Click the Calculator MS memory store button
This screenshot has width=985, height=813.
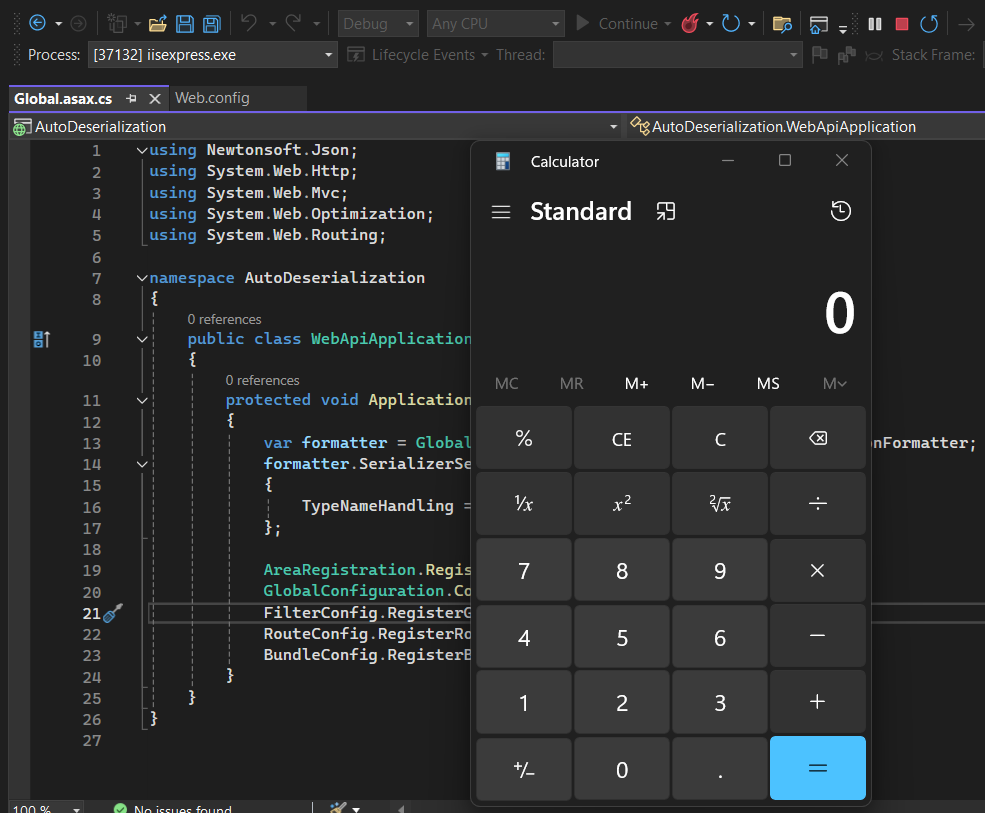pos(768,383)
